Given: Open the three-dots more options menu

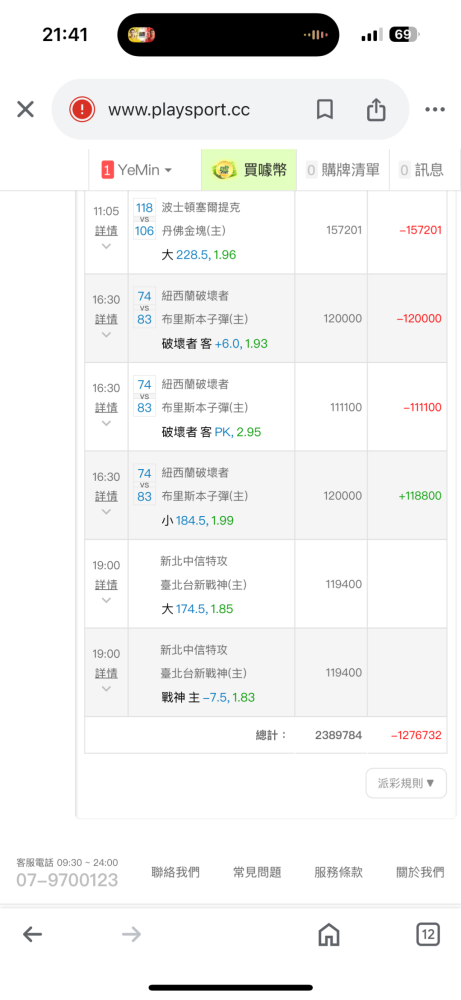Looking at the screenshot, I should tap(435, 110).
